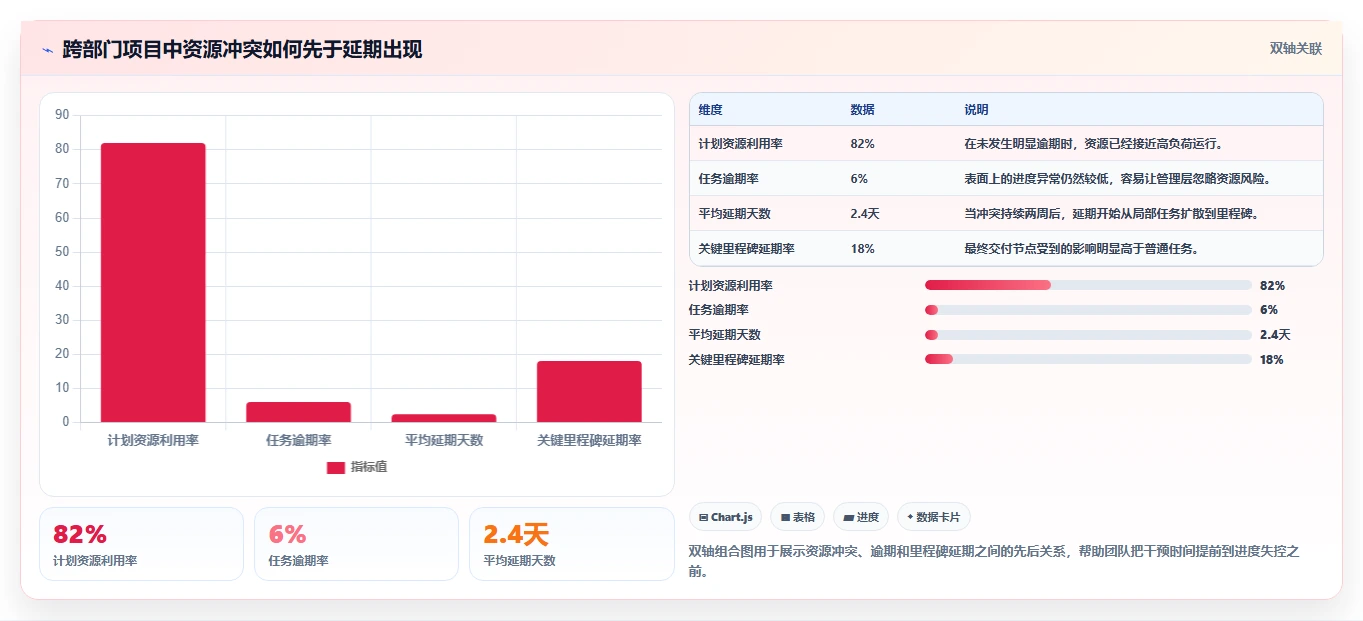Click the 维度 table column header
The width and height of the screenshot is (1363, 621).
[710, 110]
